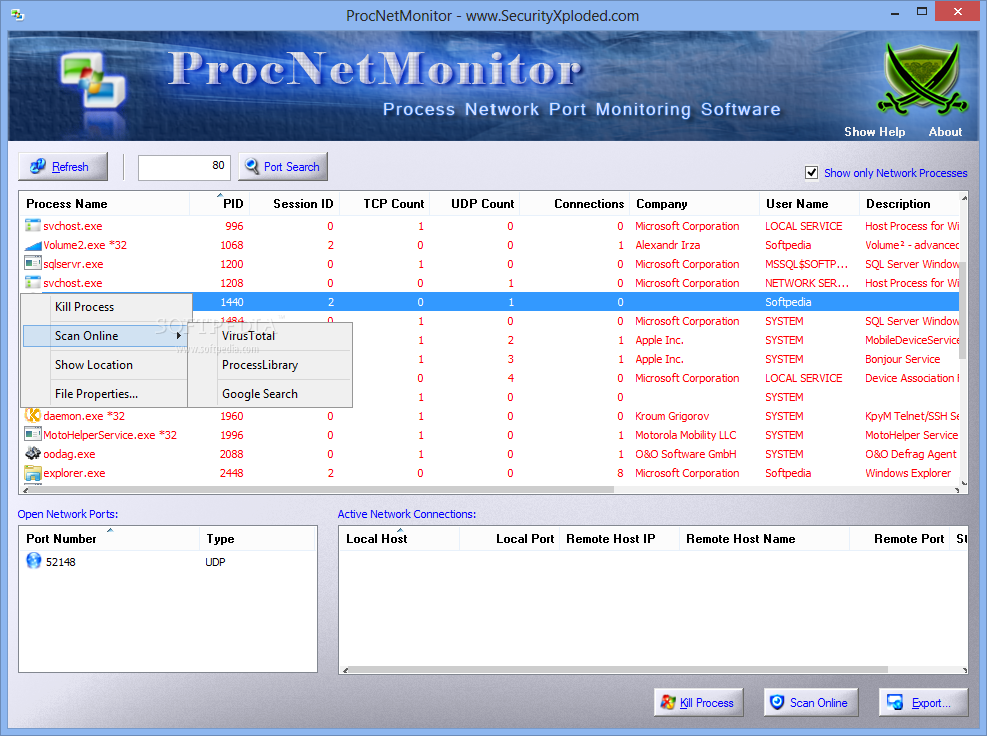Click 'Motorola Mobility LLC' company cell
This screenshot has width=987, height=736.
685,435
